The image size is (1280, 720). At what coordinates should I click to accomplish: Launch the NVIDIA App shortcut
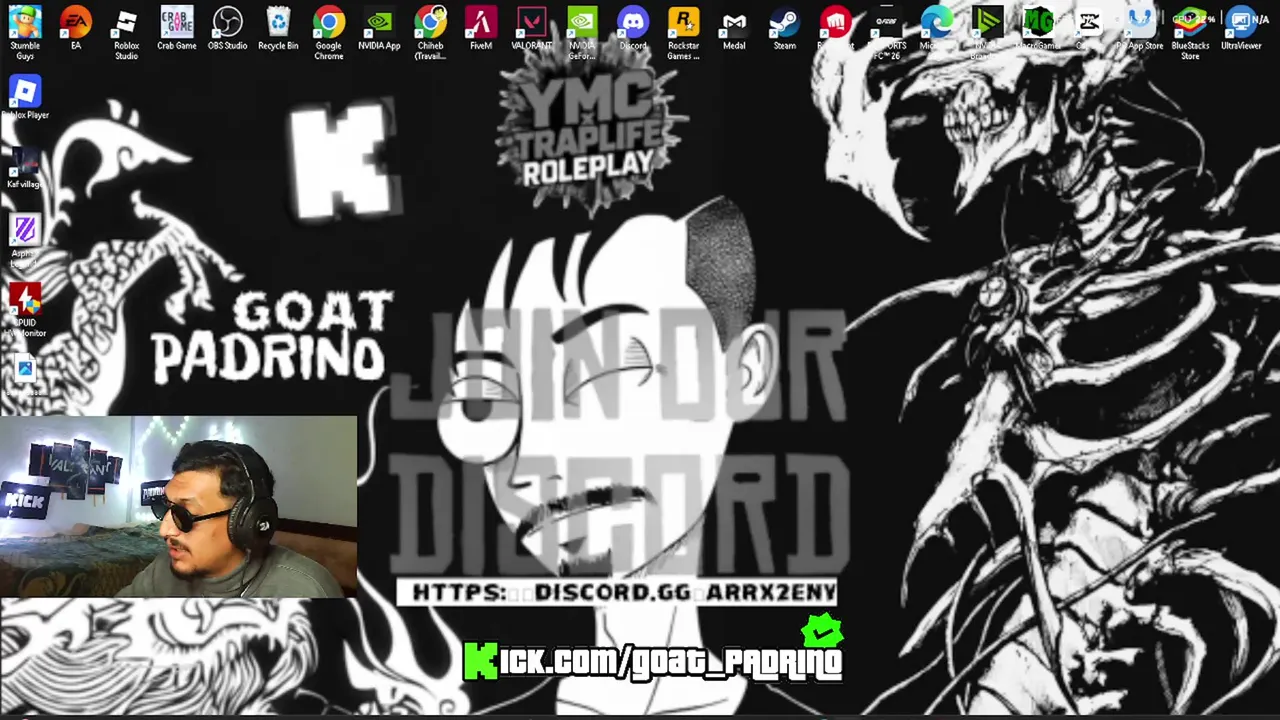point(379,28)
